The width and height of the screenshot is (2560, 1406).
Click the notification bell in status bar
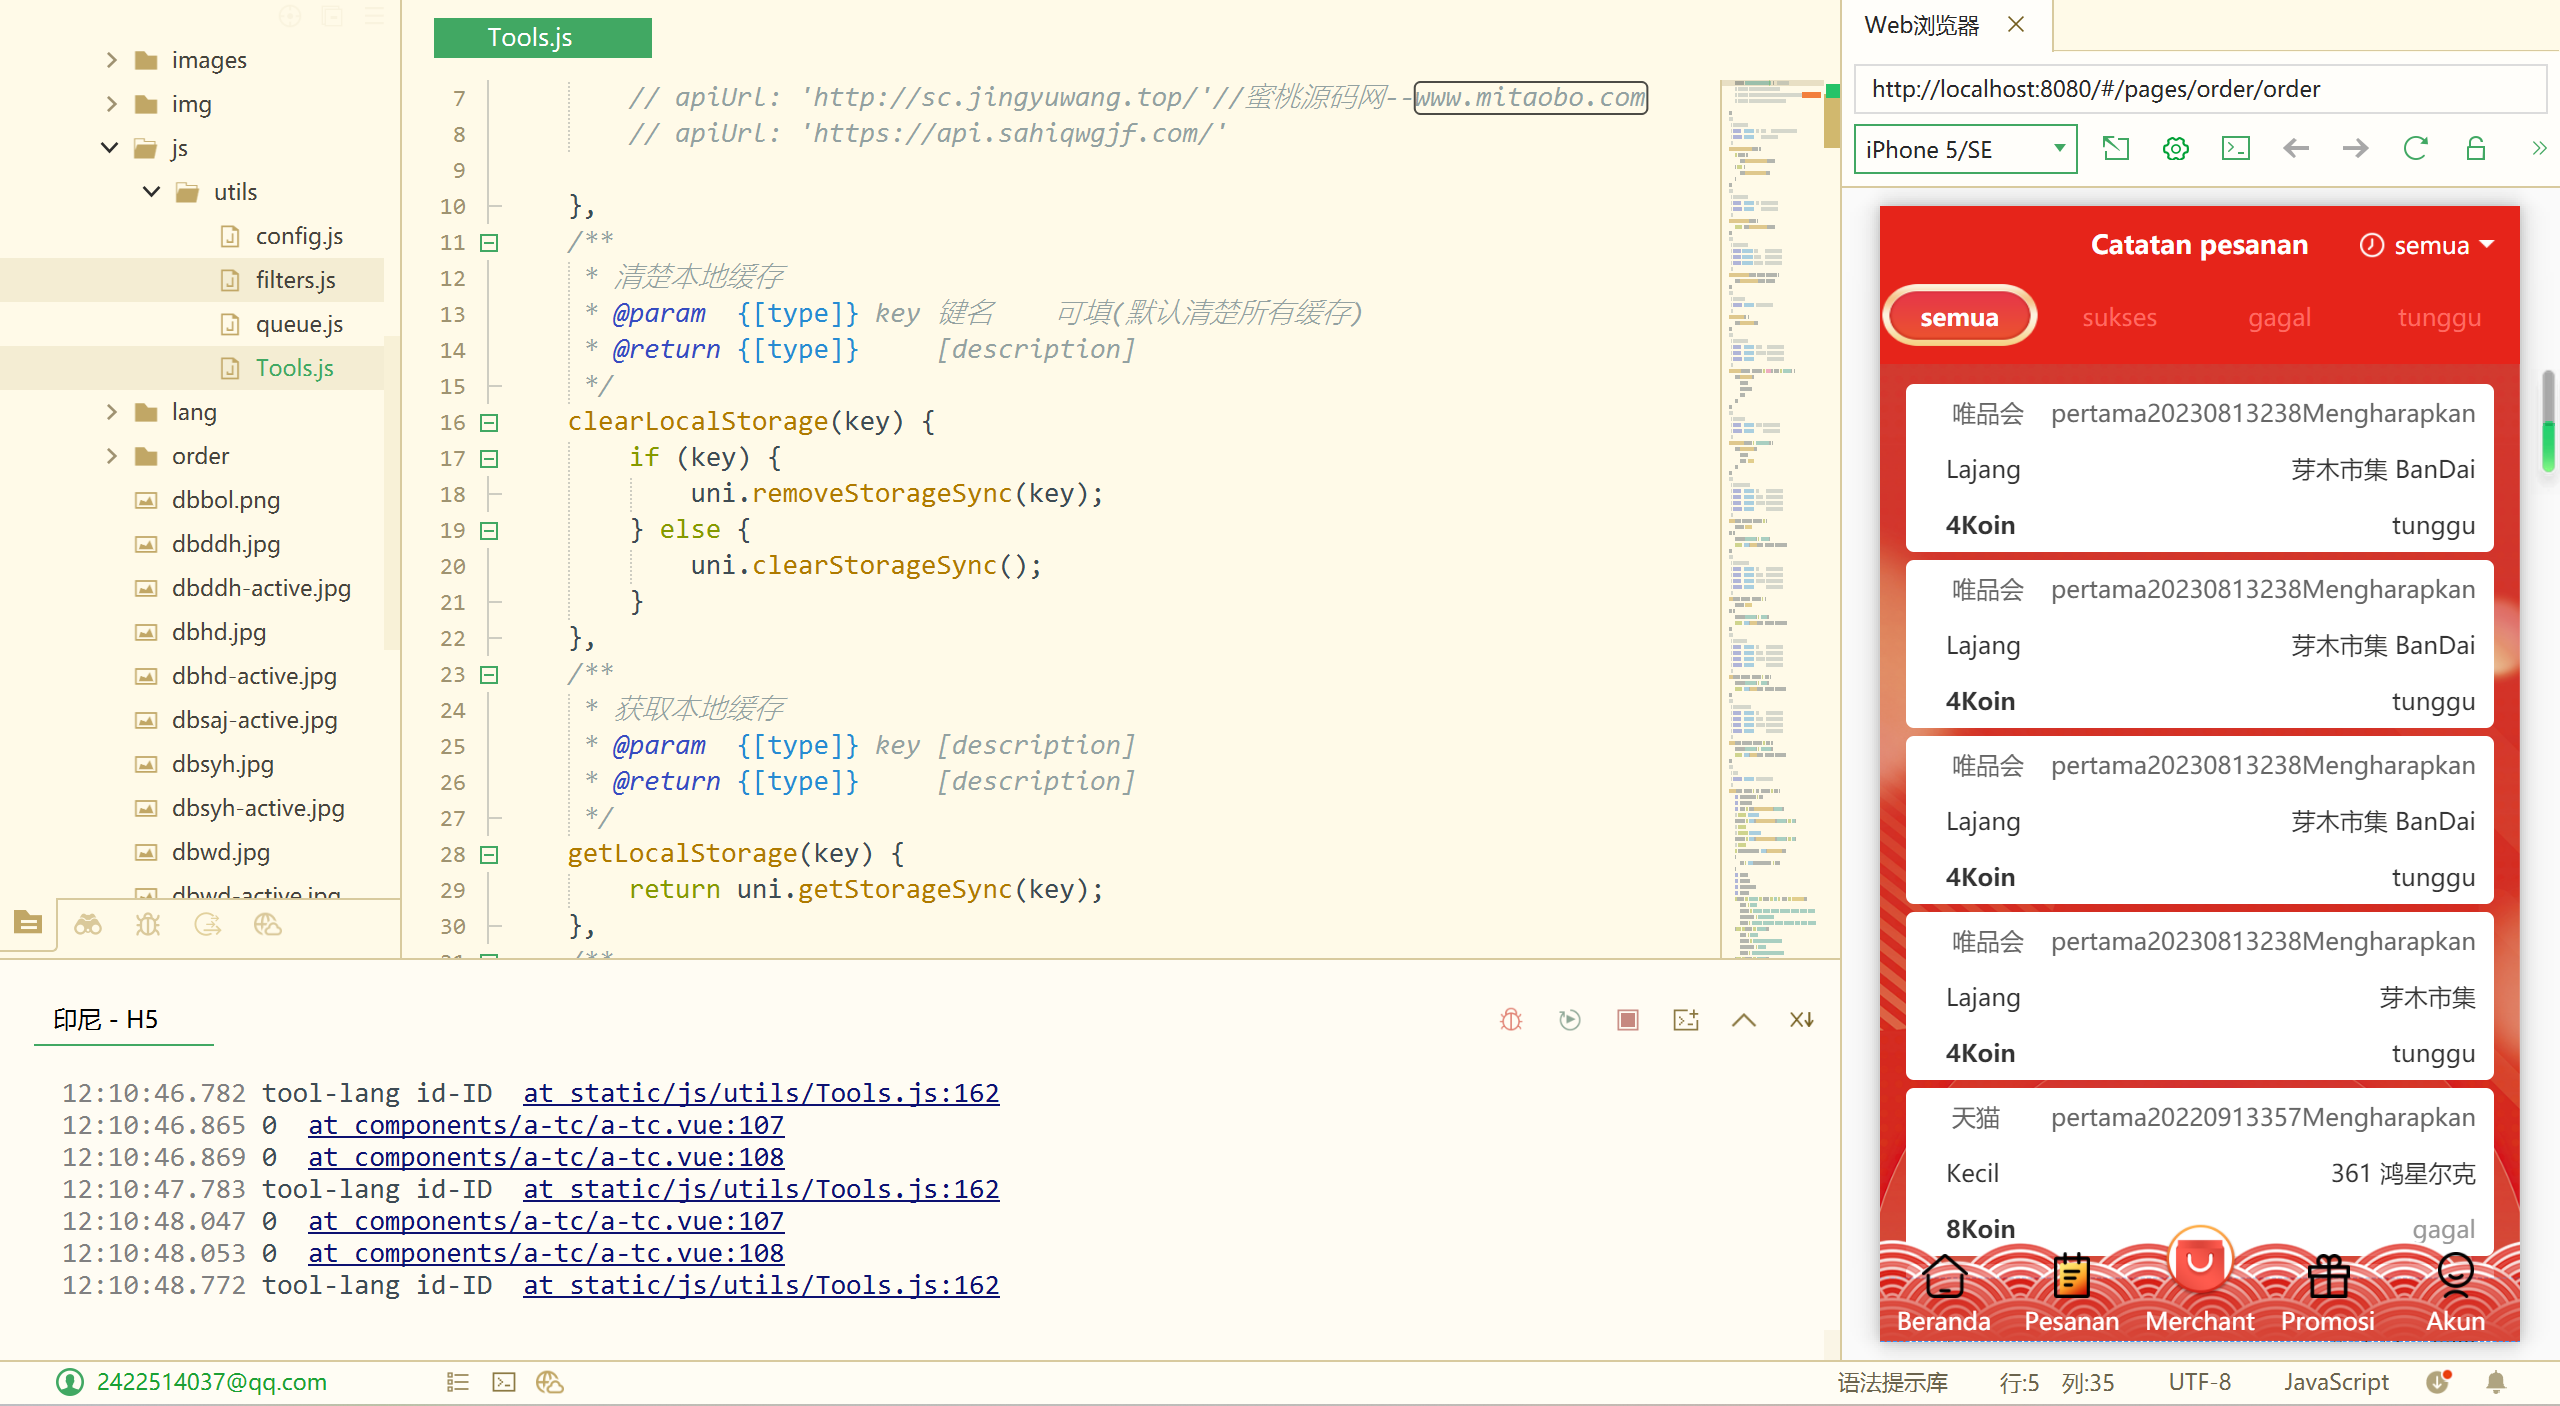coord(2495,1382)
